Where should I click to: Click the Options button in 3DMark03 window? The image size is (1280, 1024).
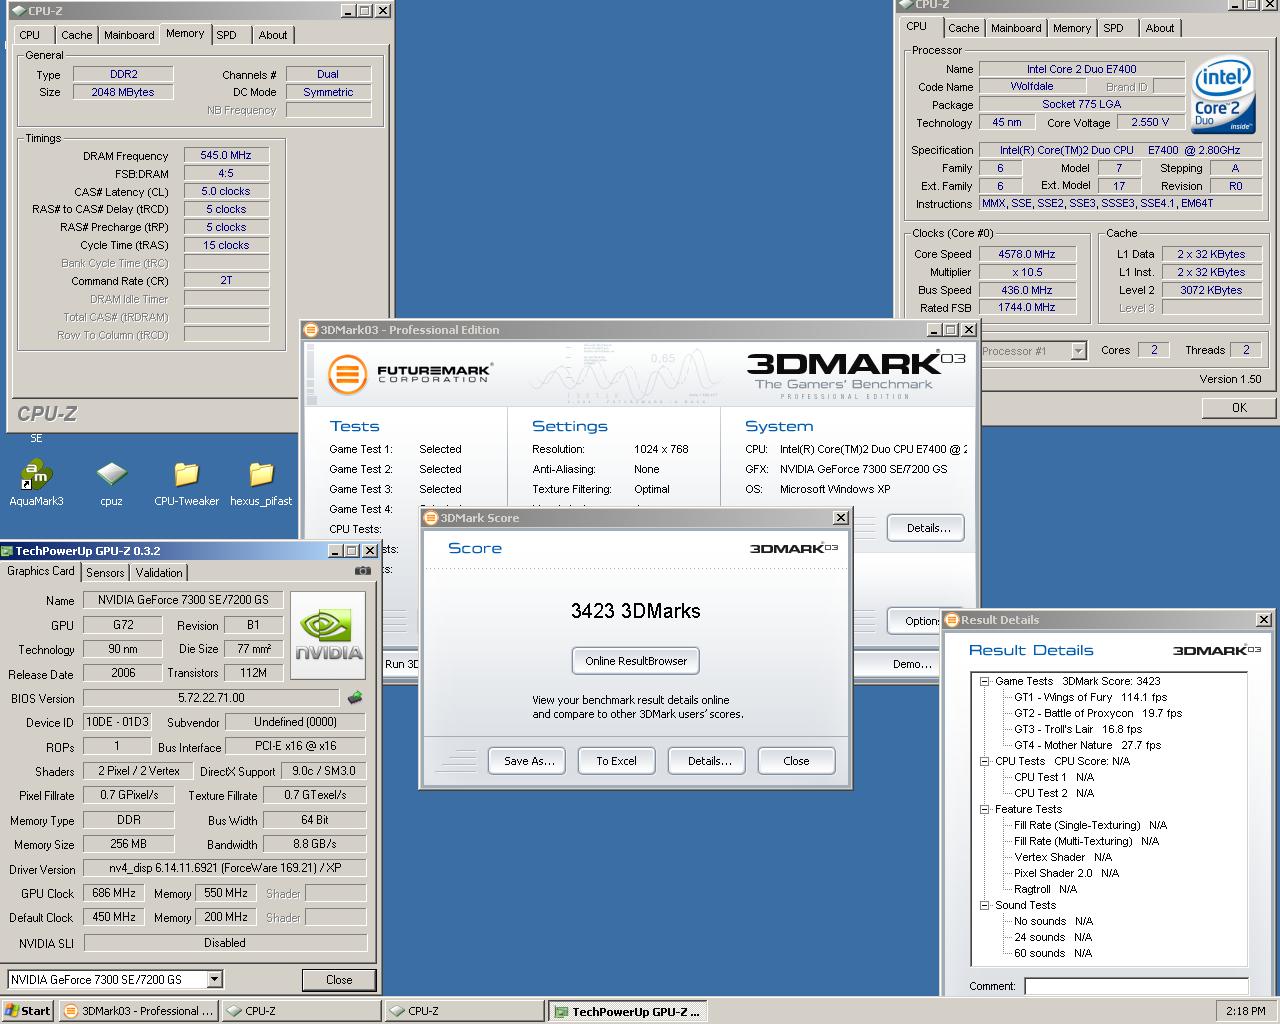point(914,620)
